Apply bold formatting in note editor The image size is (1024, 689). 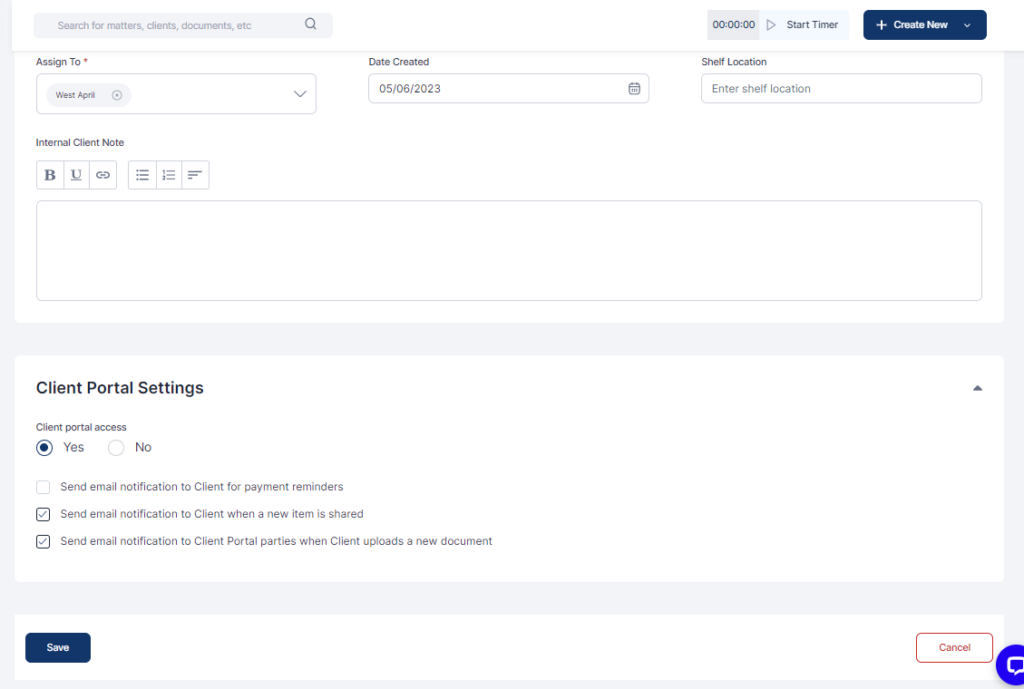[x=50, y=175]
